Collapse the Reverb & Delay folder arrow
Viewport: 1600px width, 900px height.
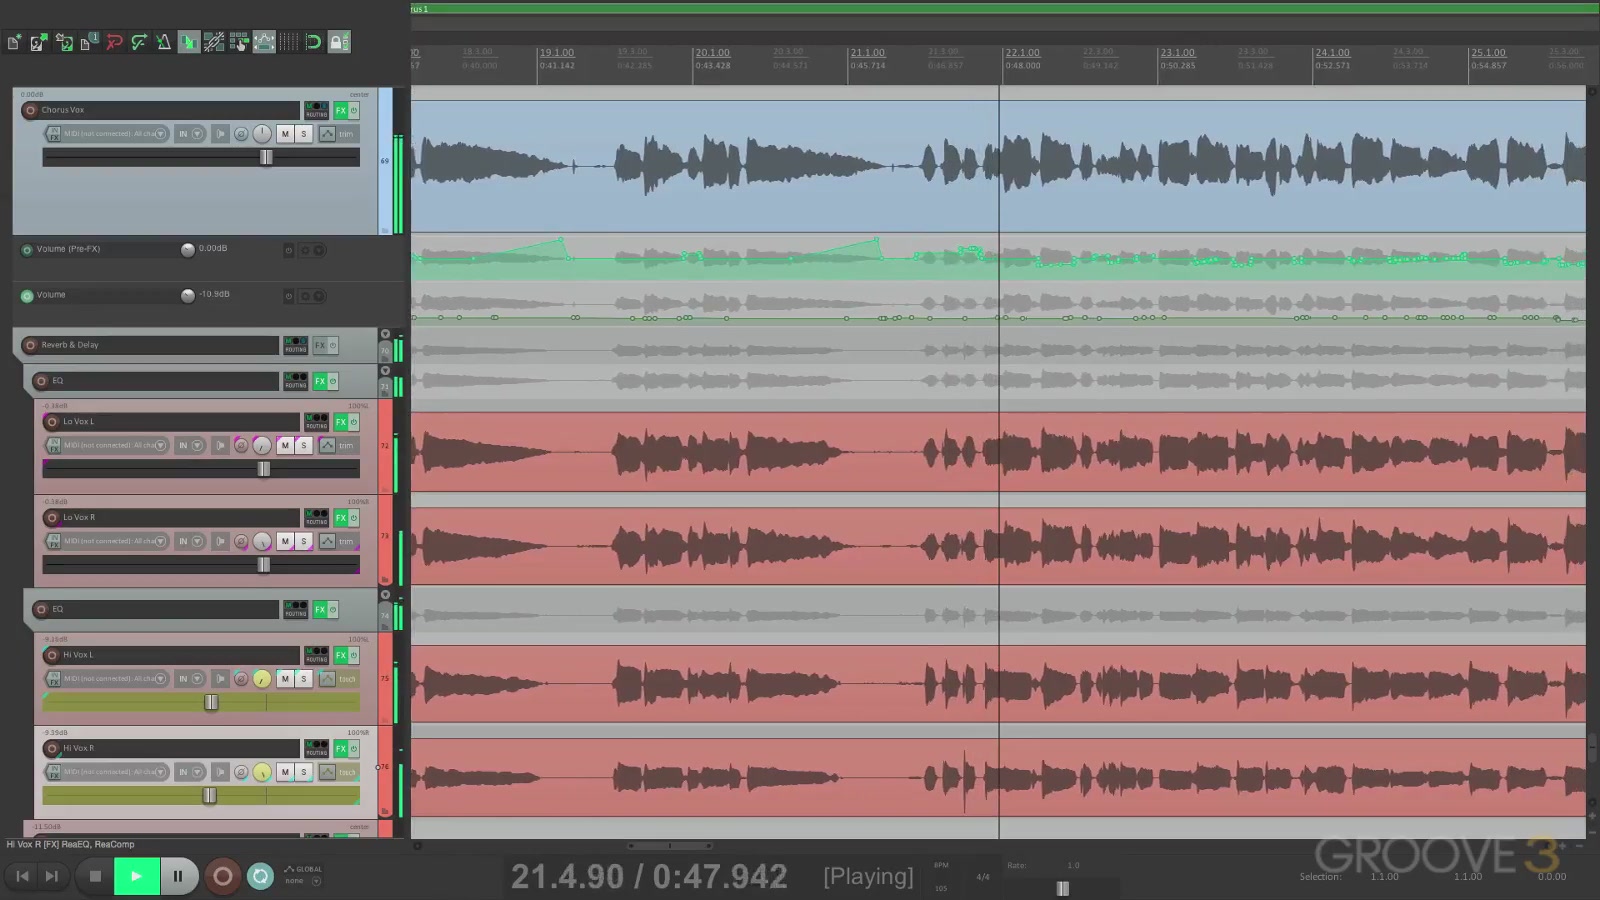click(x=385, y=334)
